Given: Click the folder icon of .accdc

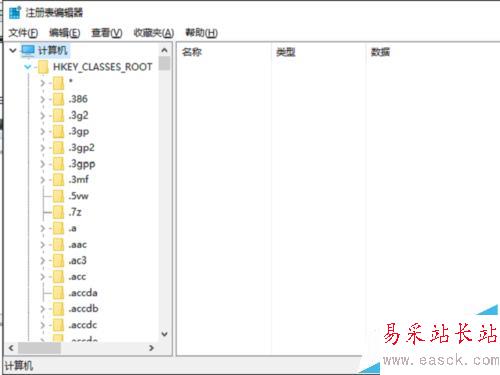Looking at the screenshot, I should [59, 325].
